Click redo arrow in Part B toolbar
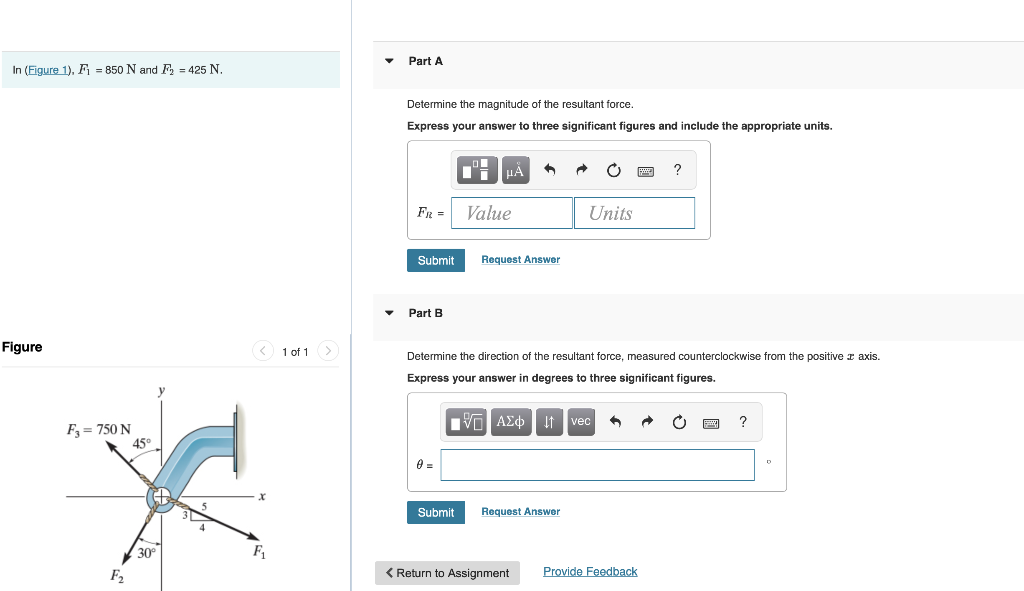This screenshot has width=1024, height=591. pos(647,422)
